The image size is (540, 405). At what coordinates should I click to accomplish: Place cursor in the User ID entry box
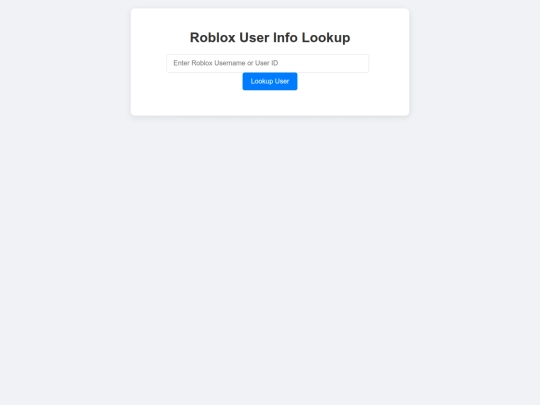[268, 63]
